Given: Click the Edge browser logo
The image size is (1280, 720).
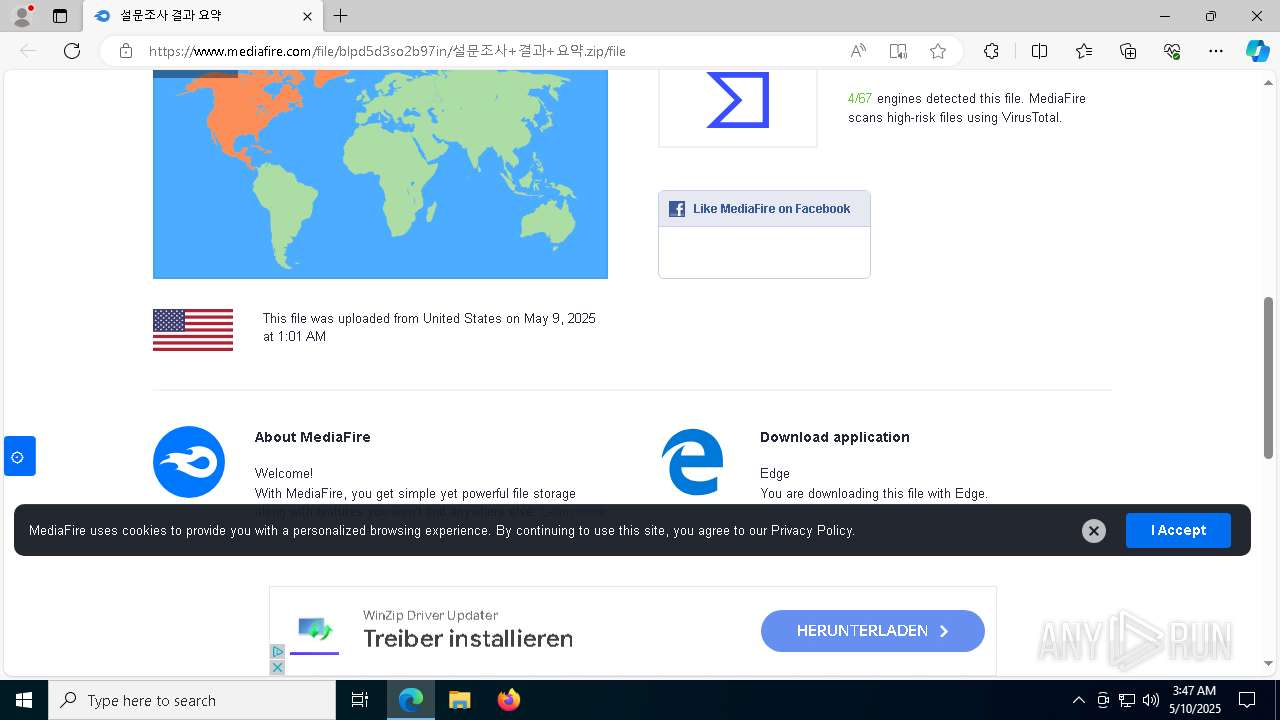Looking at the screenshot, I should tap(692, 461).
